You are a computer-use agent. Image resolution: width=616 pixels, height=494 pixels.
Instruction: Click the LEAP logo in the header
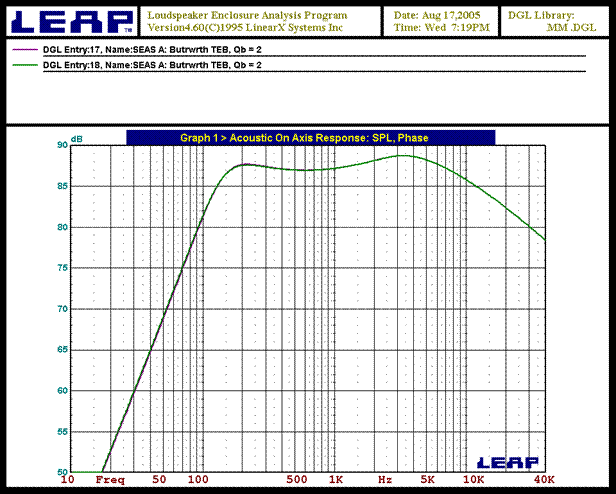70,21
